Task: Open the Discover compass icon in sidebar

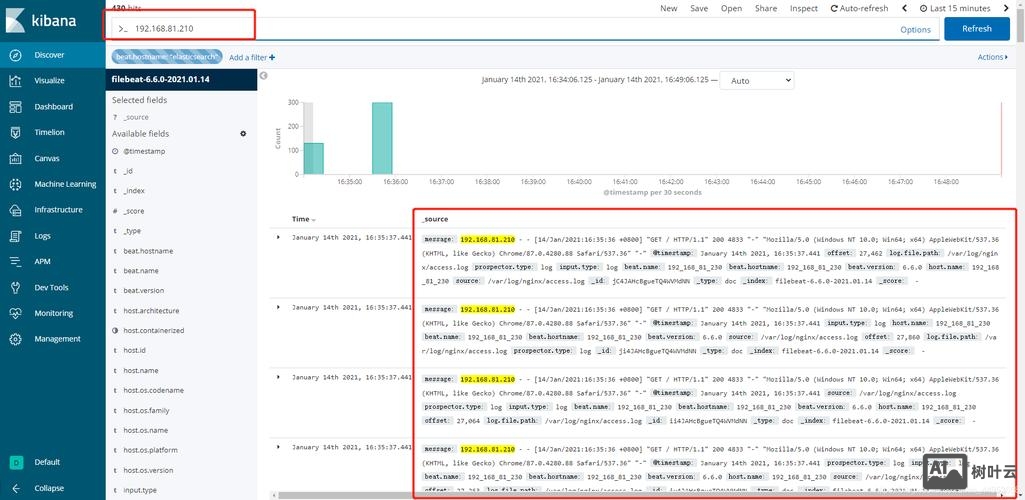Action: pyautogui.click(x=16, y=55)
